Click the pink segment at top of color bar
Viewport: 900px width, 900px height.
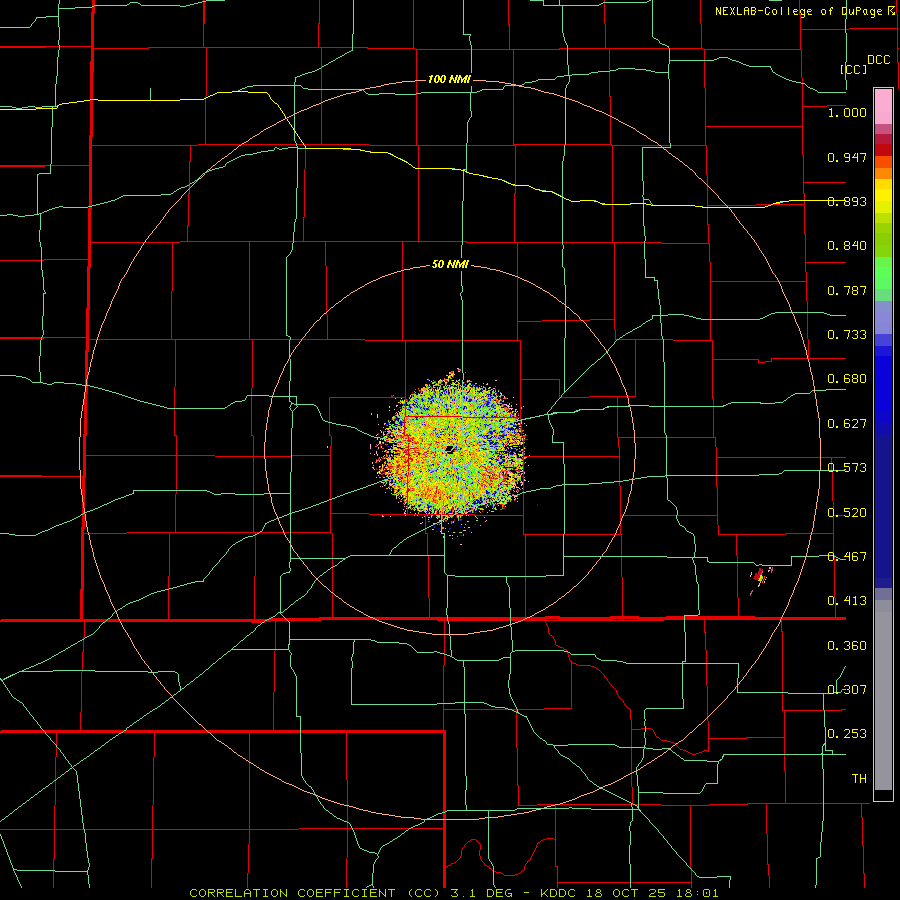[883, 106]
